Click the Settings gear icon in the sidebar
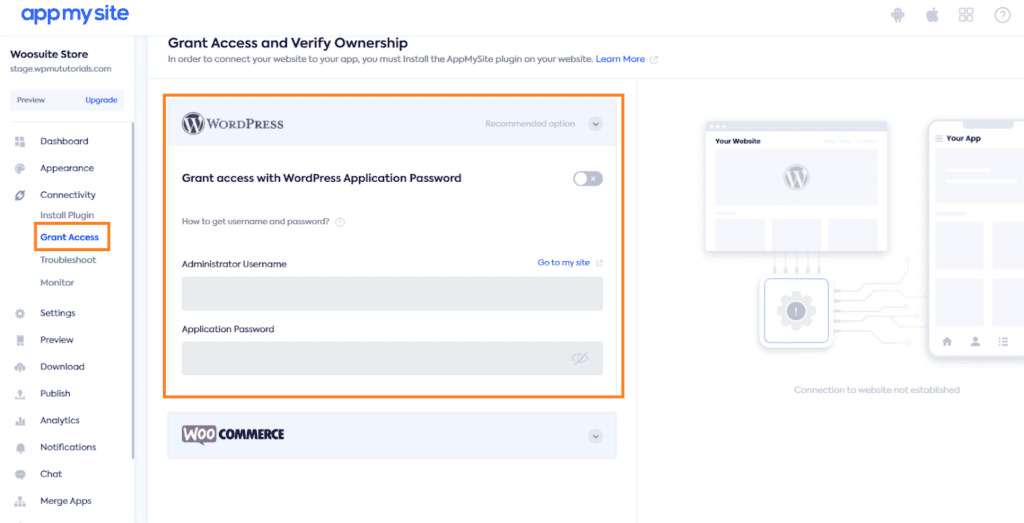 pos(20,313)
